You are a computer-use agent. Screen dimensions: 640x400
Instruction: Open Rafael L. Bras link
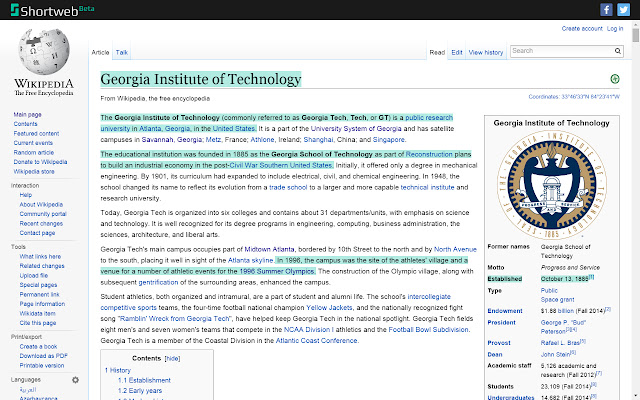560,343
